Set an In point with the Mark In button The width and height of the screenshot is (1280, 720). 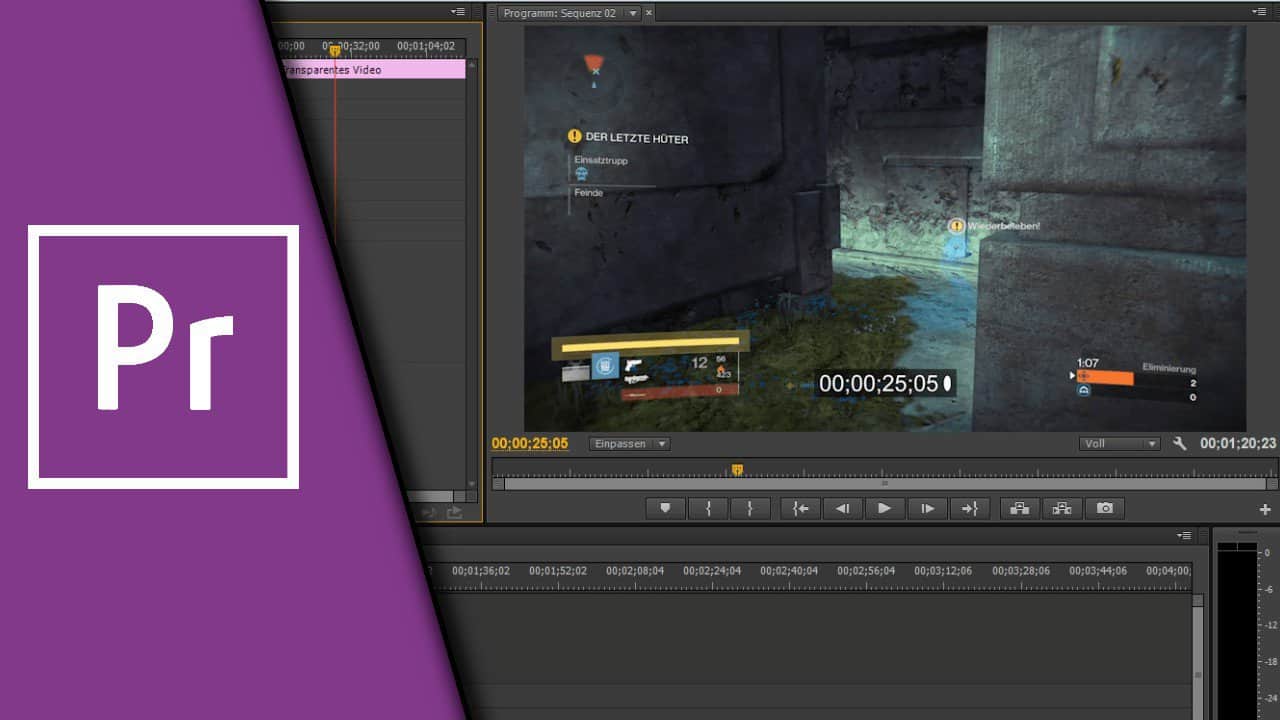[x=708, y=508]
